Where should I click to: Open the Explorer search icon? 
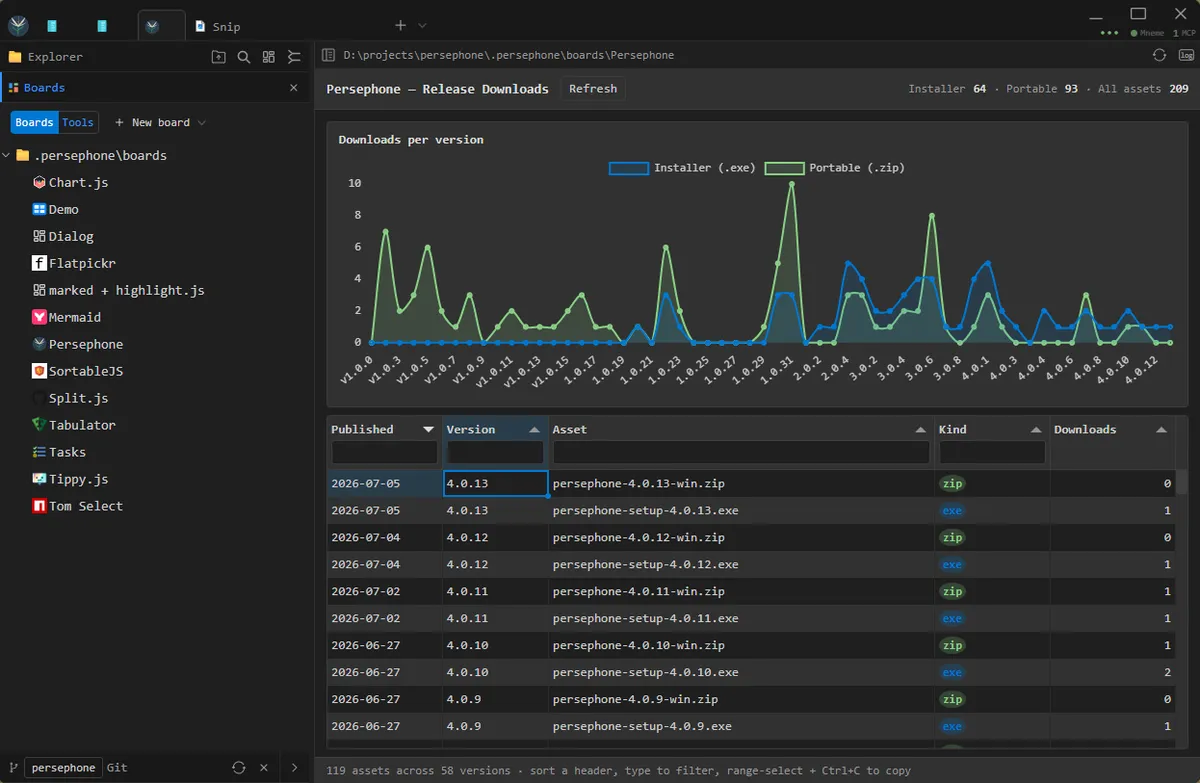pyautogui.click(x=244, y=57)
